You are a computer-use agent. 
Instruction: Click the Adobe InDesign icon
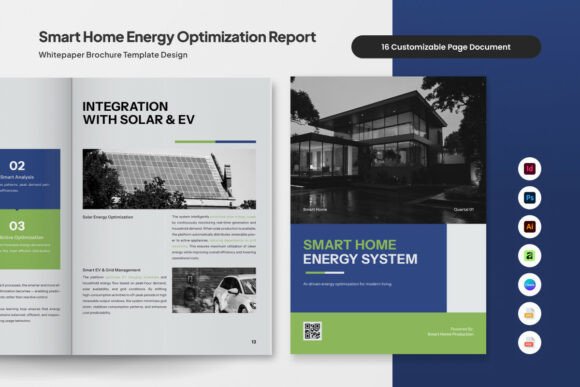529,169
